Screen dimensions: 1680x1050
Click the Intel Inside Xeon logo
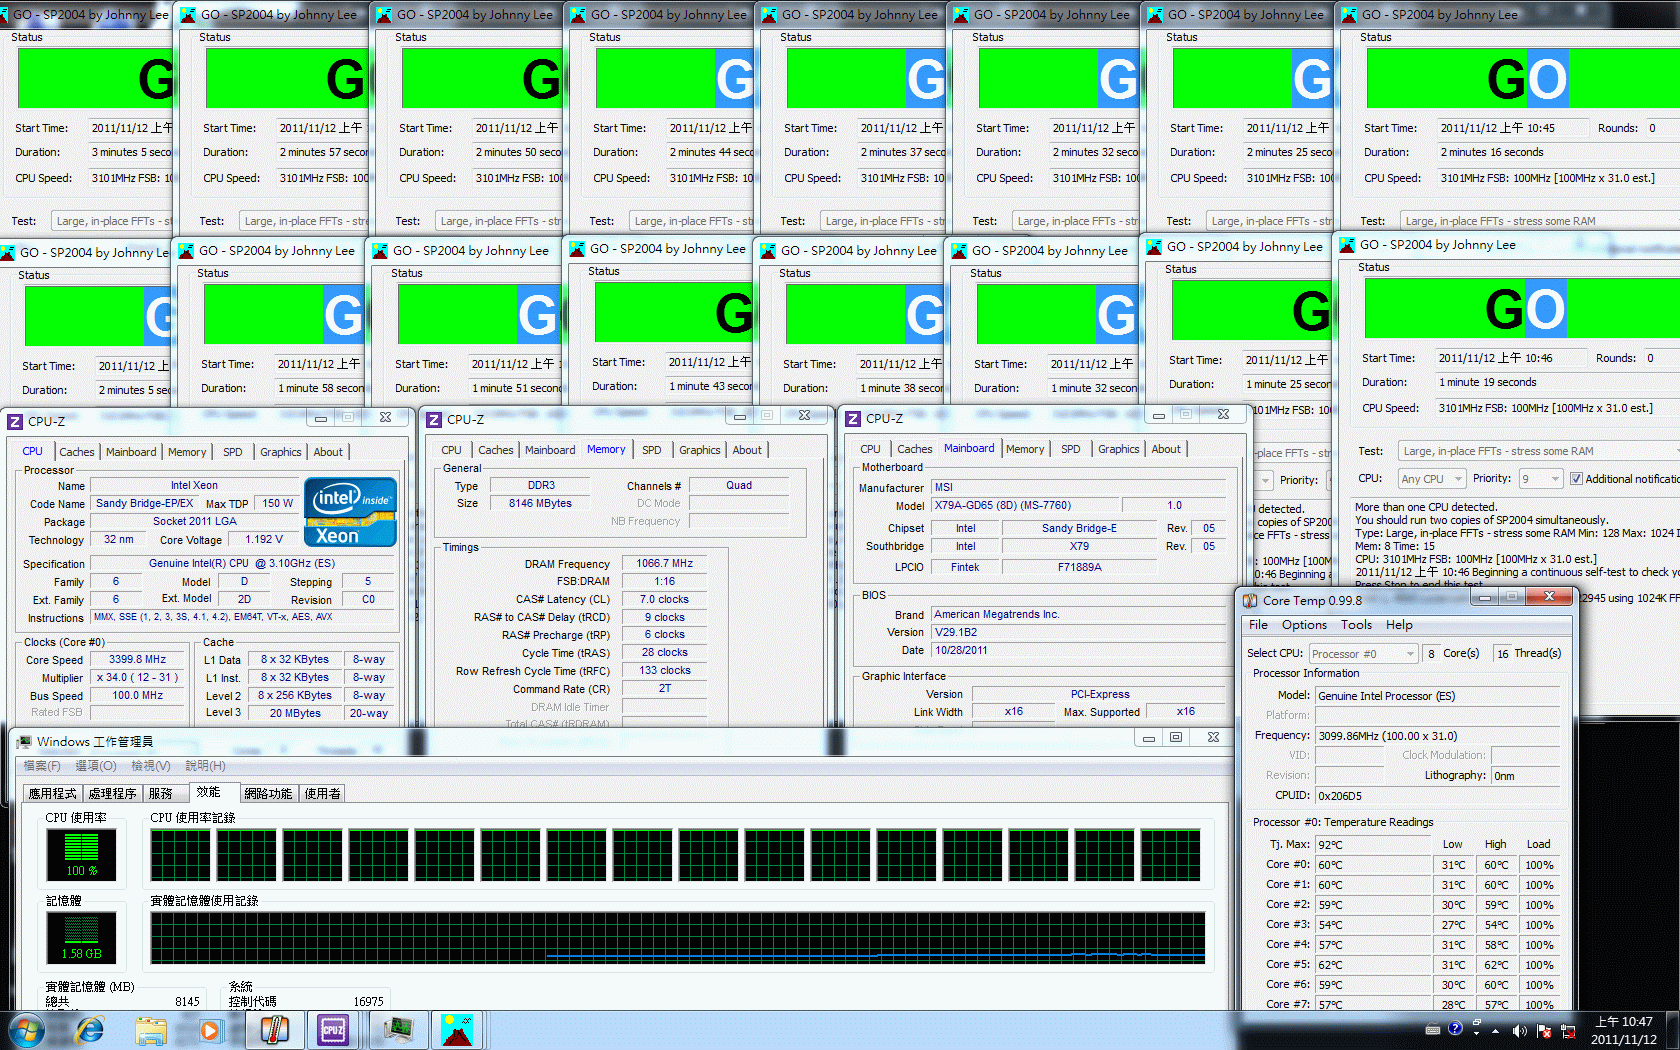349,512
